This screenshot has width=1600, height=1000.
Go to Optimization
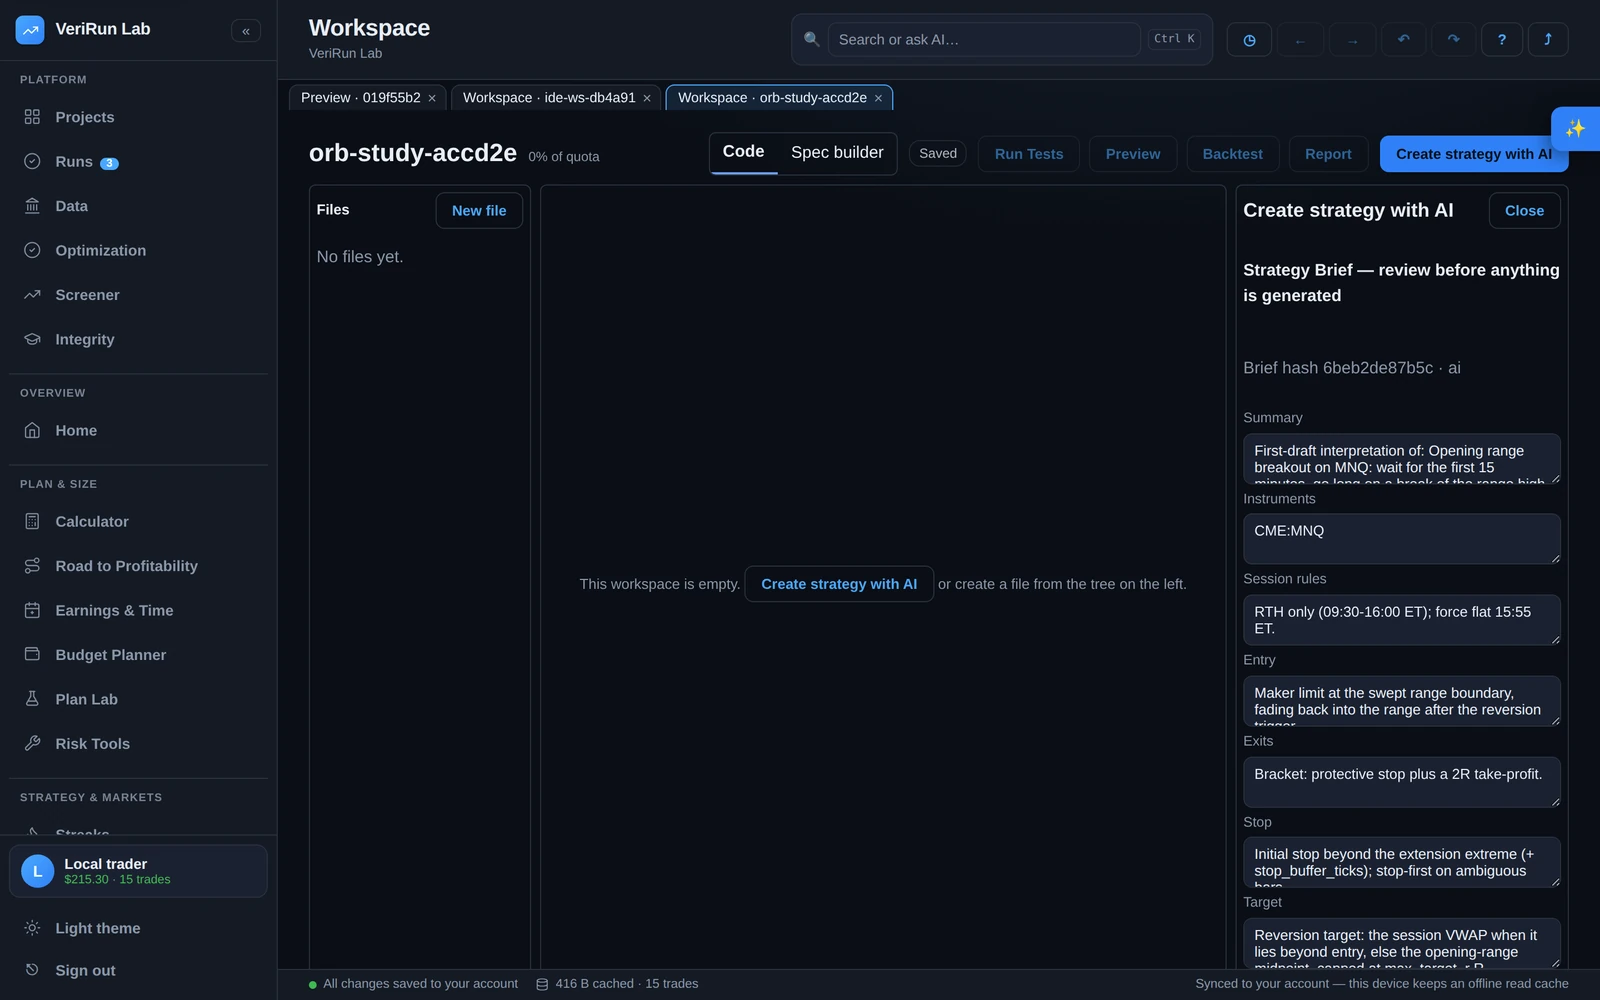(x=138, y=251)
